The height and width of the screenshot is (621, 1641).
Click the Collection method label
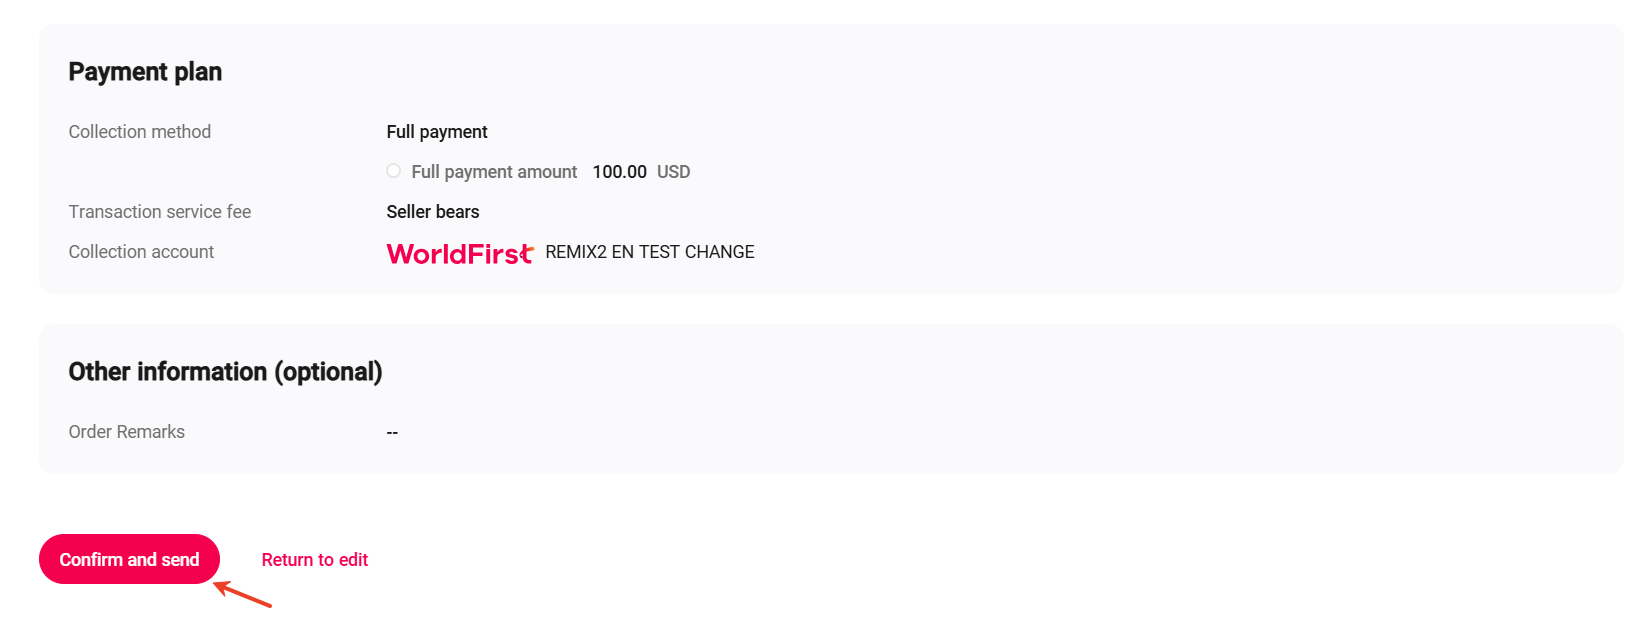click(x=140, y=131)
